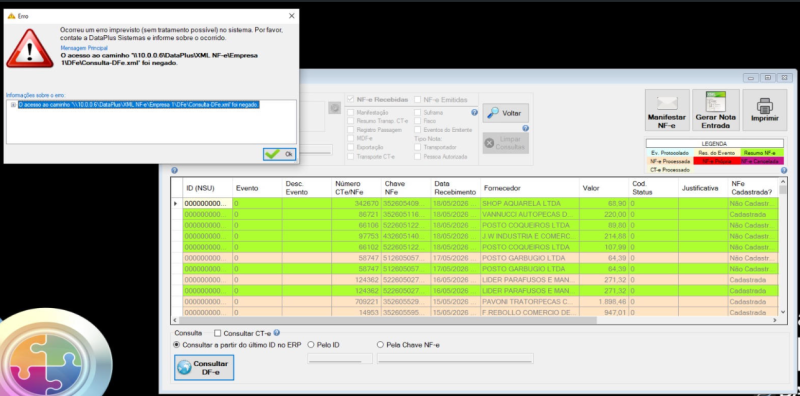Click grid horizontal scrollbar right arrow
This screenshot has width=800, height=396.
[x=774, y=320]
